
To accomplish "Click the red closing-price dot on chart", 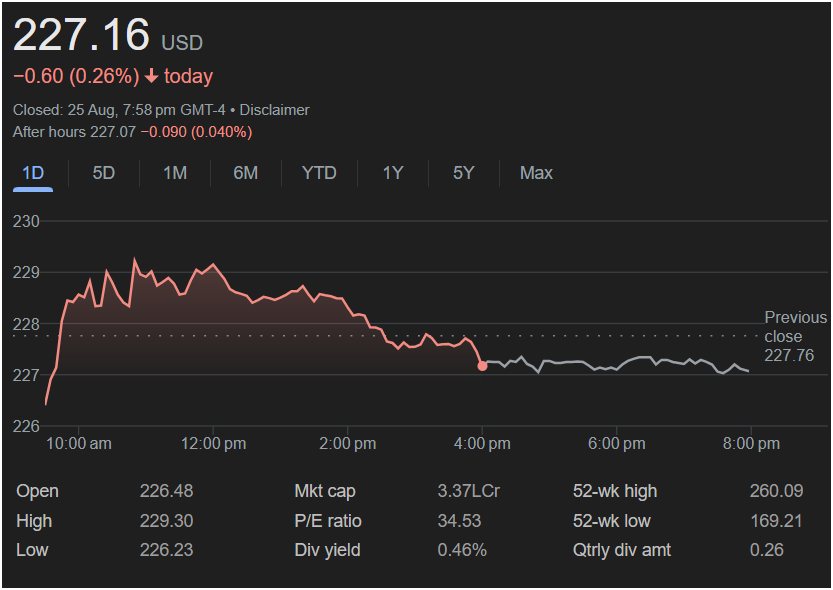I will [x=482, y=366].
